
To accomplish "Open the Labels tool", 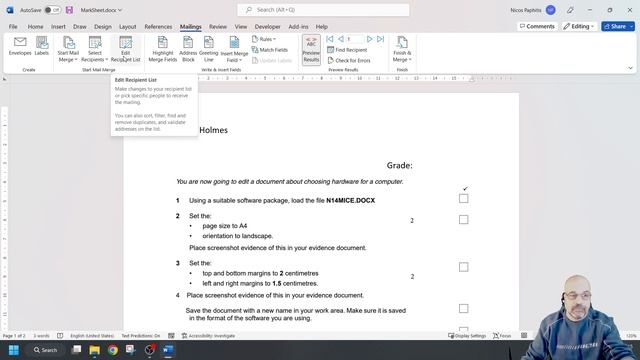I will pos(42,46).
